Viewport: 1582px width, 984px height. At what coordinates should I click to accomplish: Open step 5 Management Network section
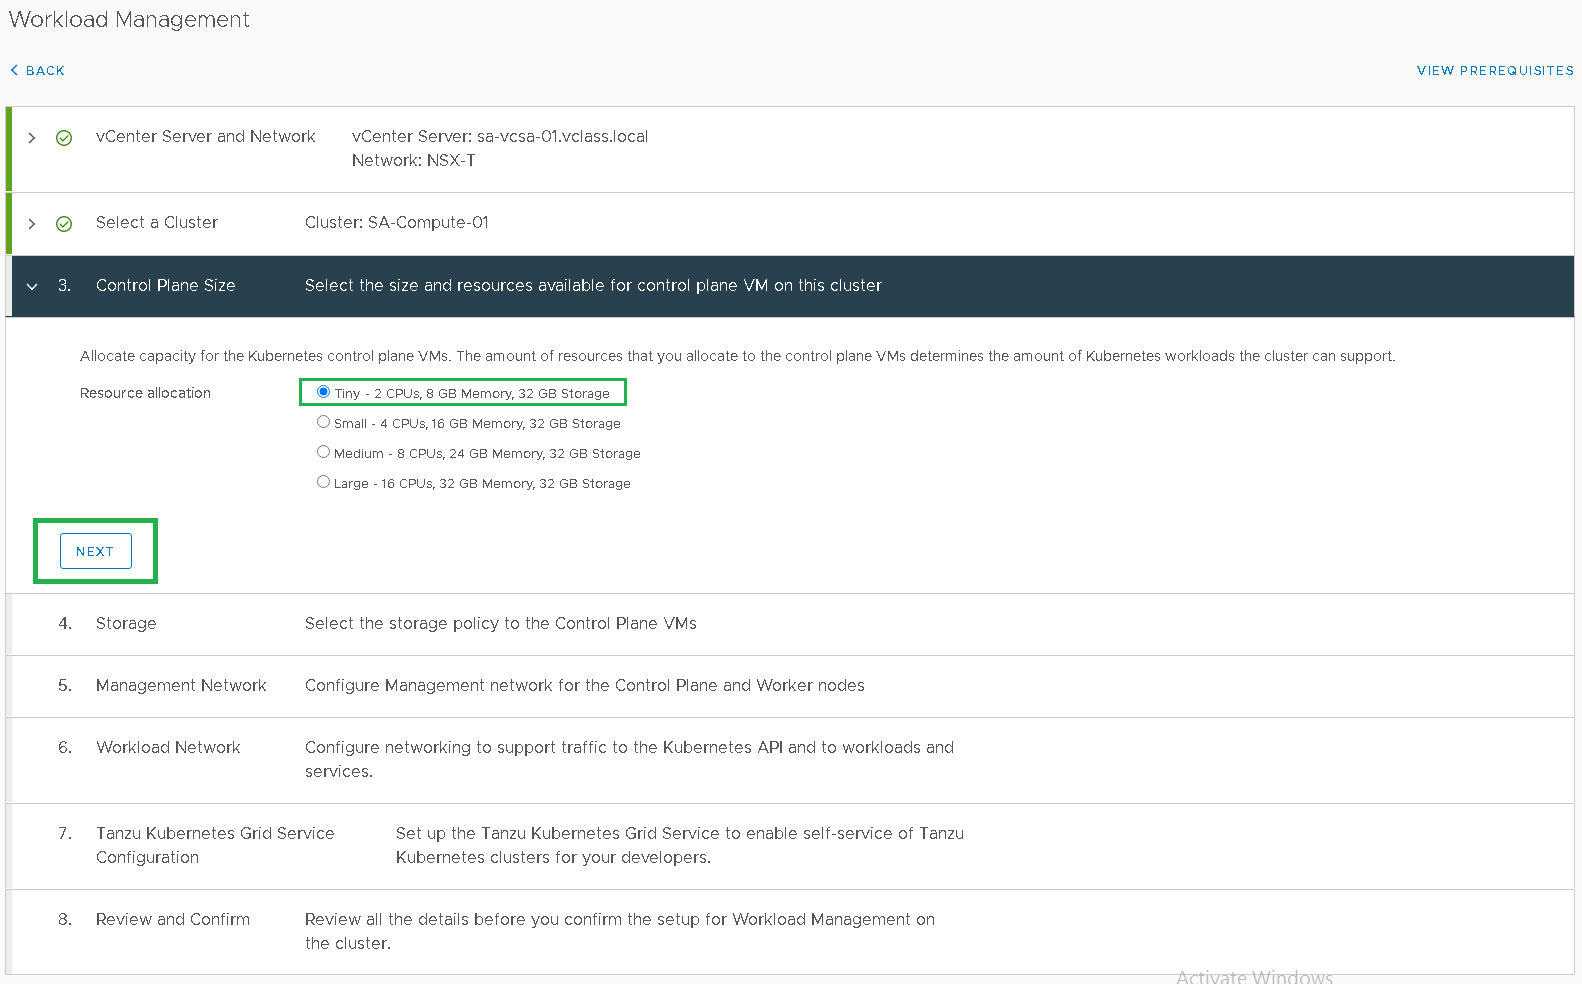tap(181, 686)
